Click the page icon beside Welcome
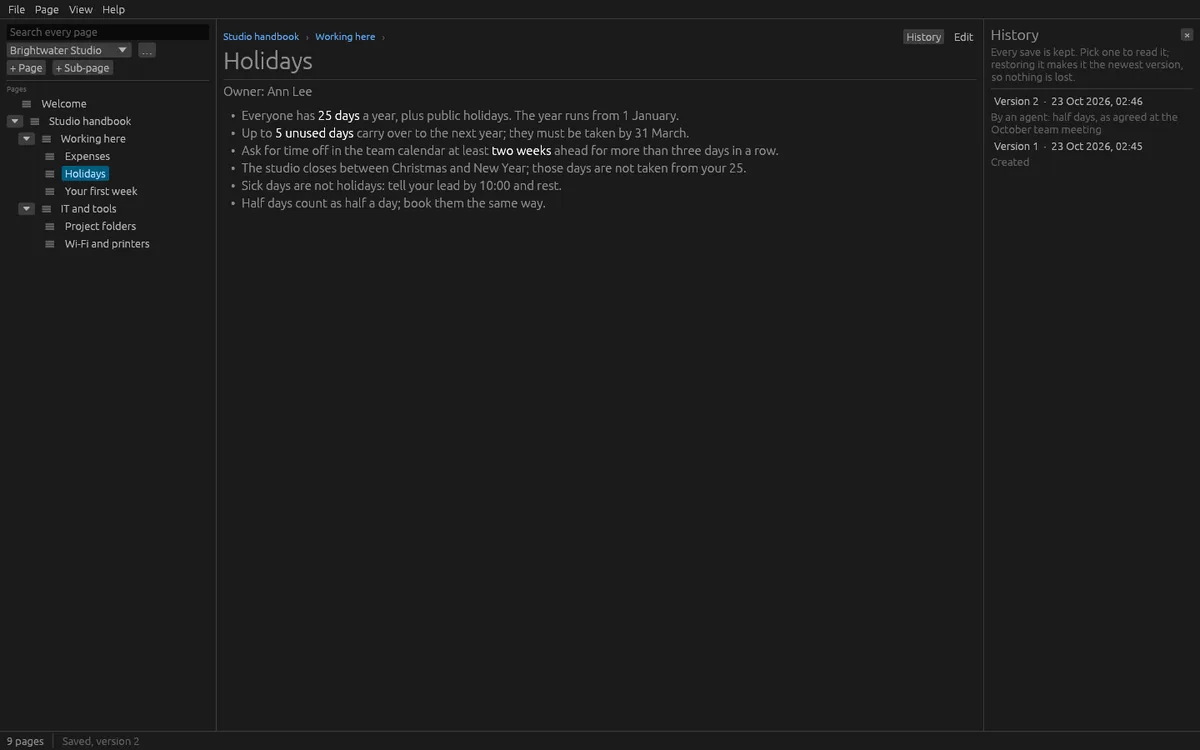The height and width of the screenshot is (750, 1200). [x=27, y=104]
